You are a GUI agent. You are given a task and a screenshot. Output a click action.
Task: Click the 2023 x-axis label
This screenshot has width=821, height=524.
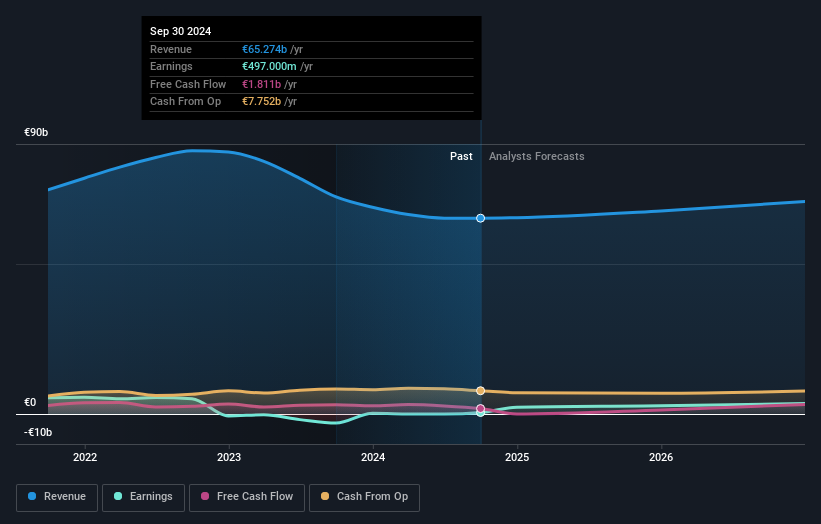click(229, 458)
